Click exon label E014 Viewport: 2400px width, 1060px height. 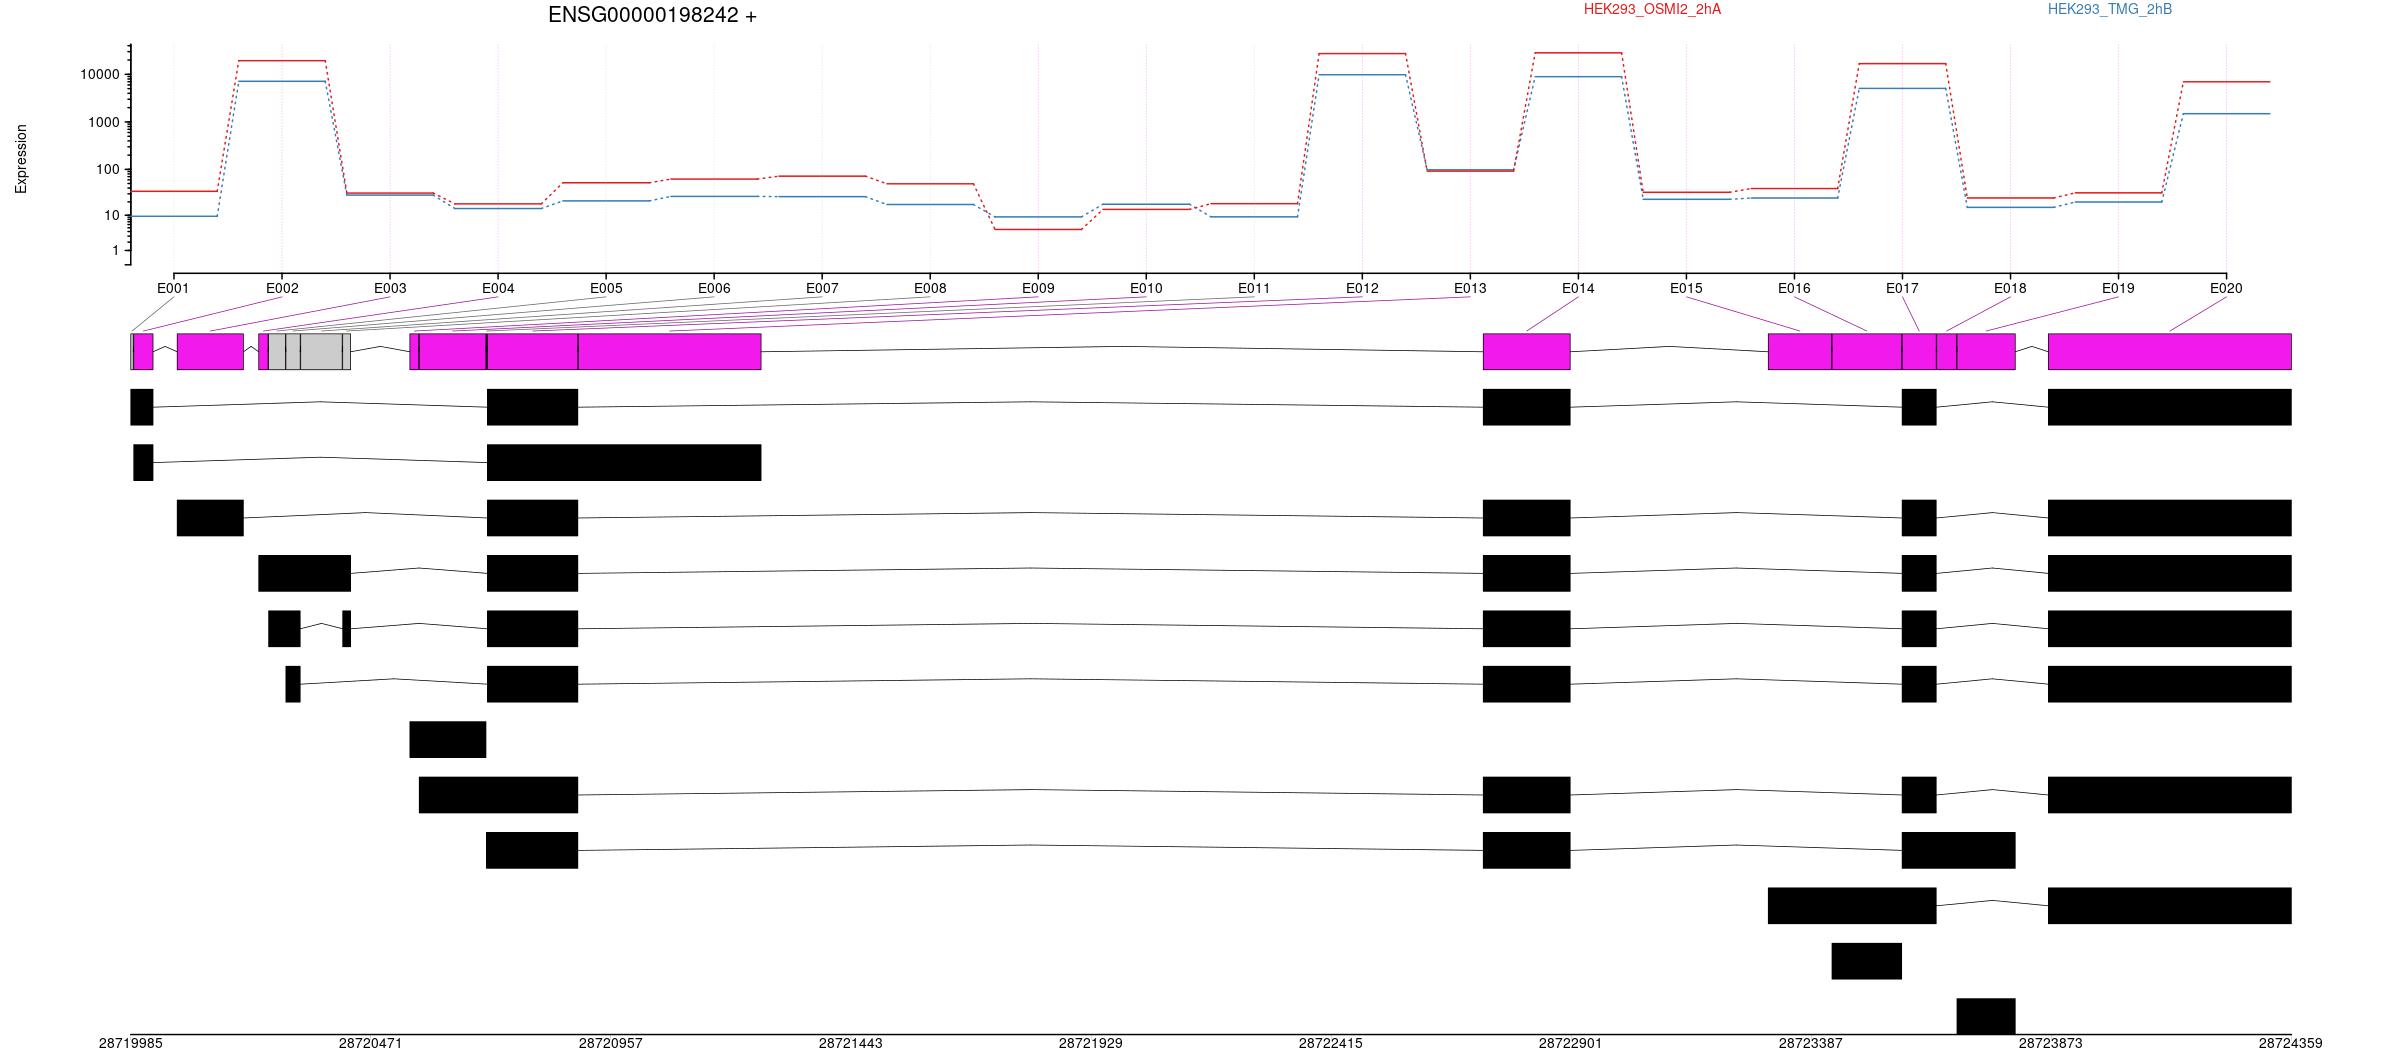click(x=1578, y=288)
